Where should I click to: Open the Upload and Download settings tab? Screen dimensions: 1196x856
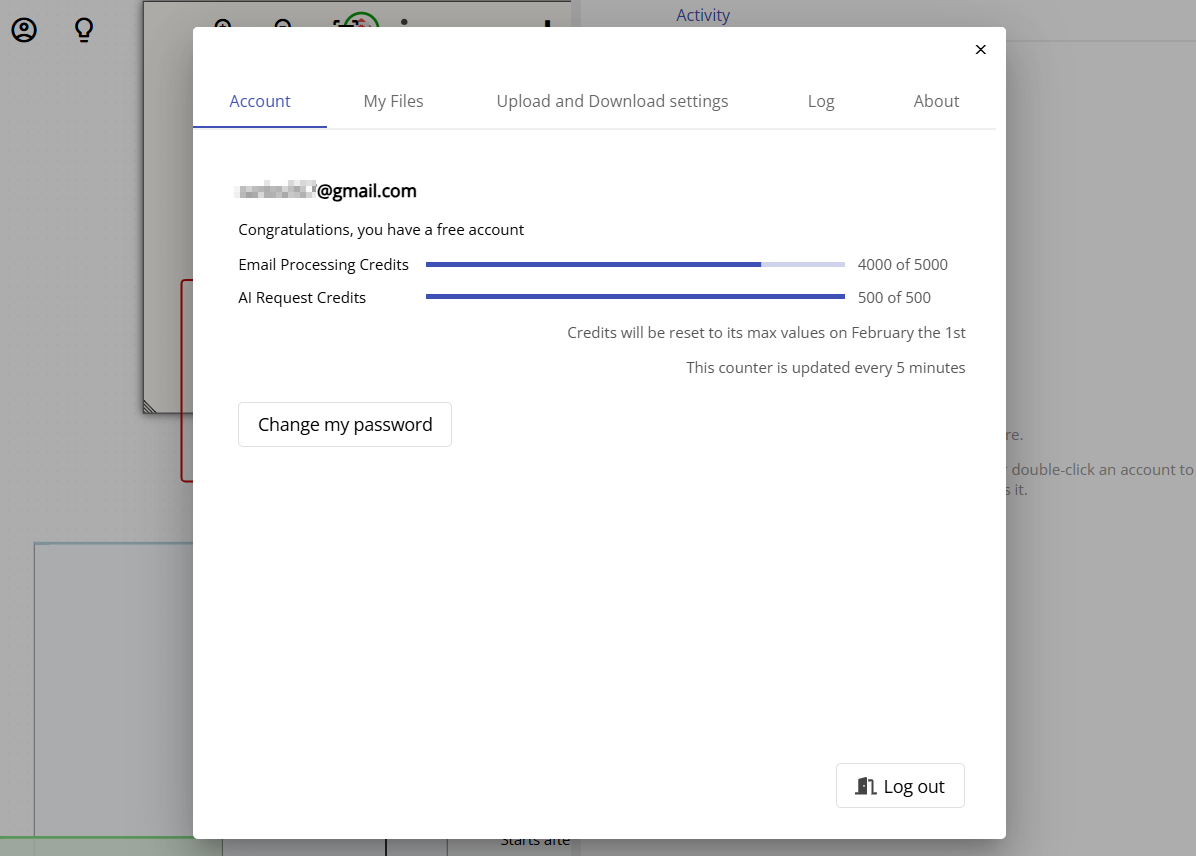[x=612, y=101]
